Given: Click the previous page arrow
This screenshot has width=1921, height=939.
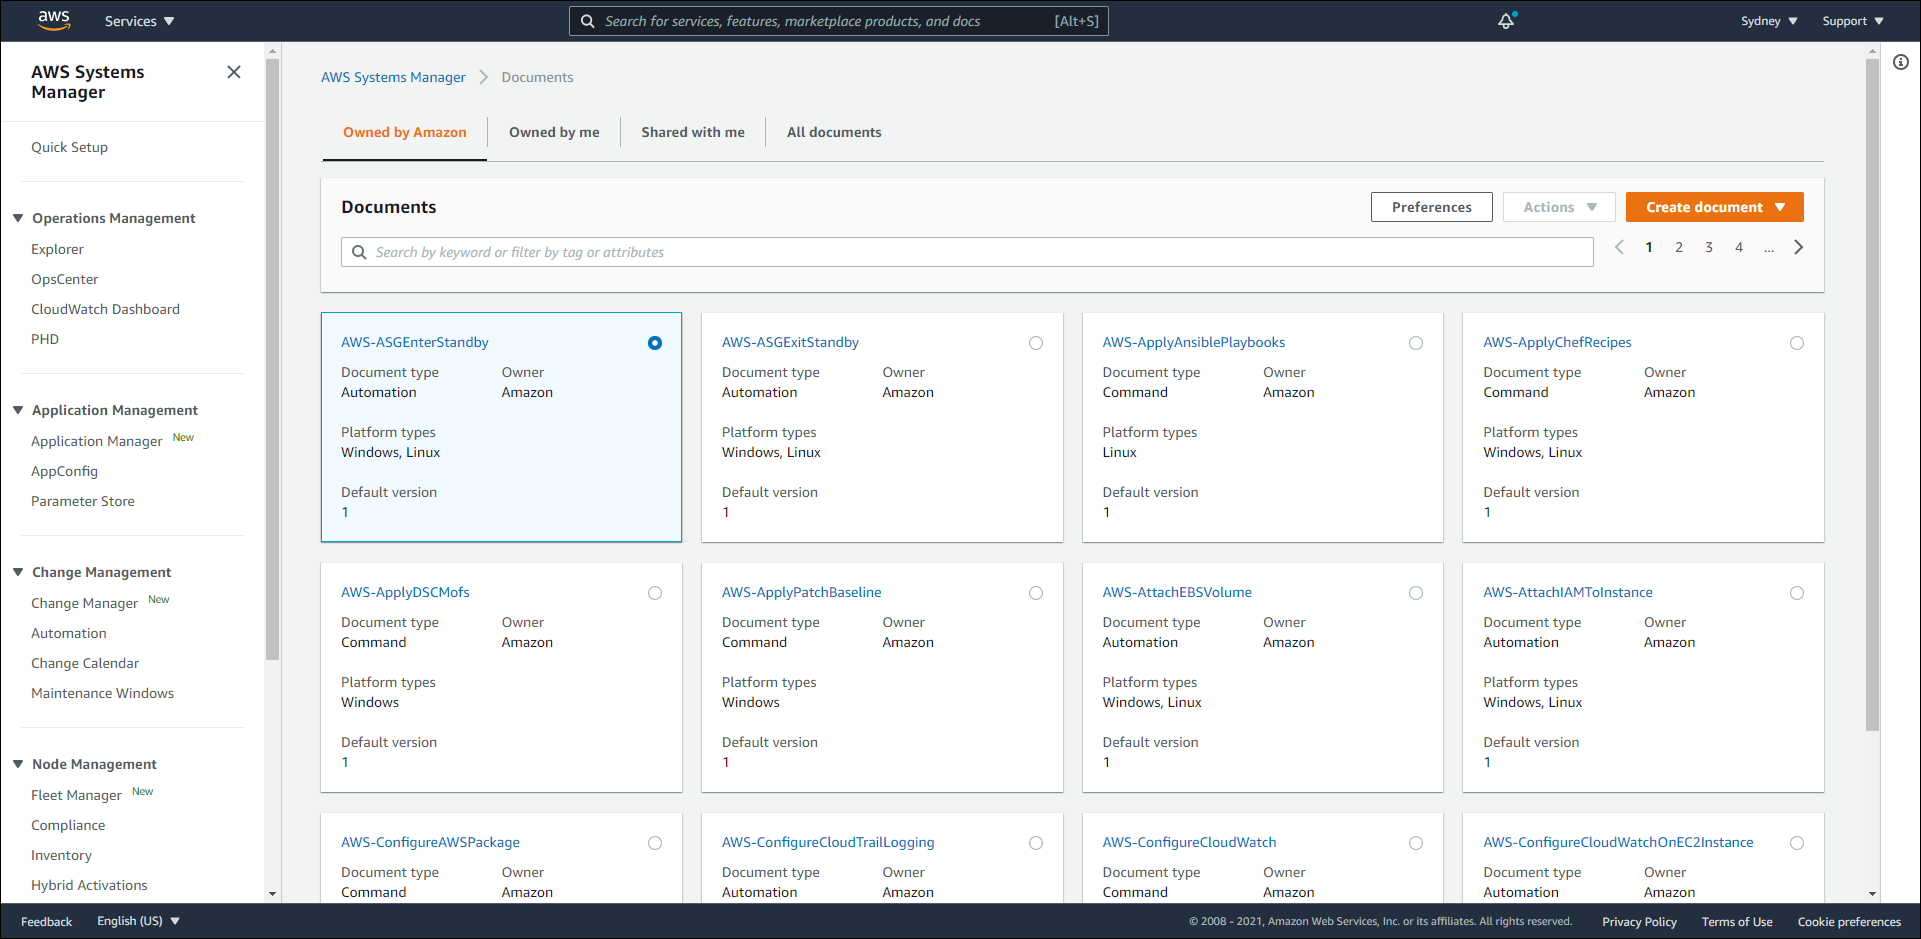Looking at the screenshot, I should 1619,247.
